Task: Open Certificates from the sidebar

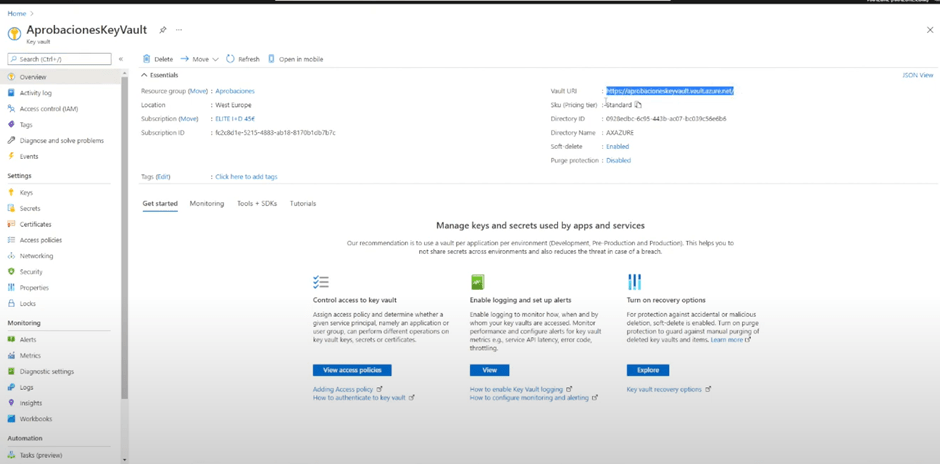Action: tap(35, 224)
